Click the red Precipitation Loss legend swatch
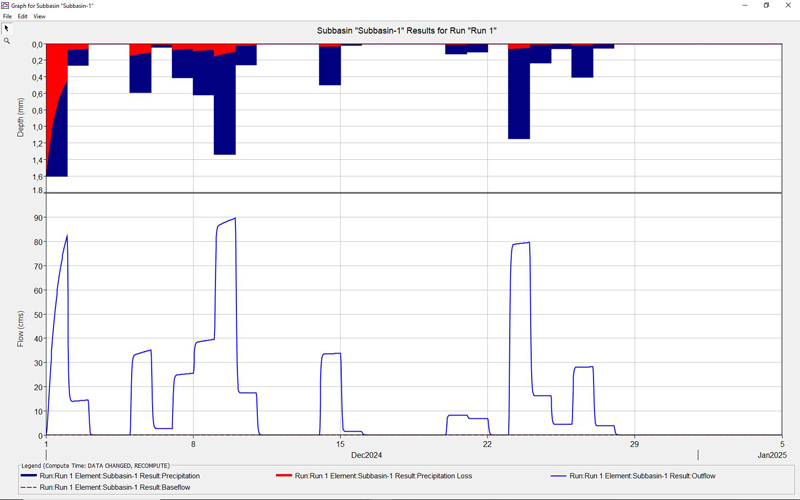 coord(285,476)
